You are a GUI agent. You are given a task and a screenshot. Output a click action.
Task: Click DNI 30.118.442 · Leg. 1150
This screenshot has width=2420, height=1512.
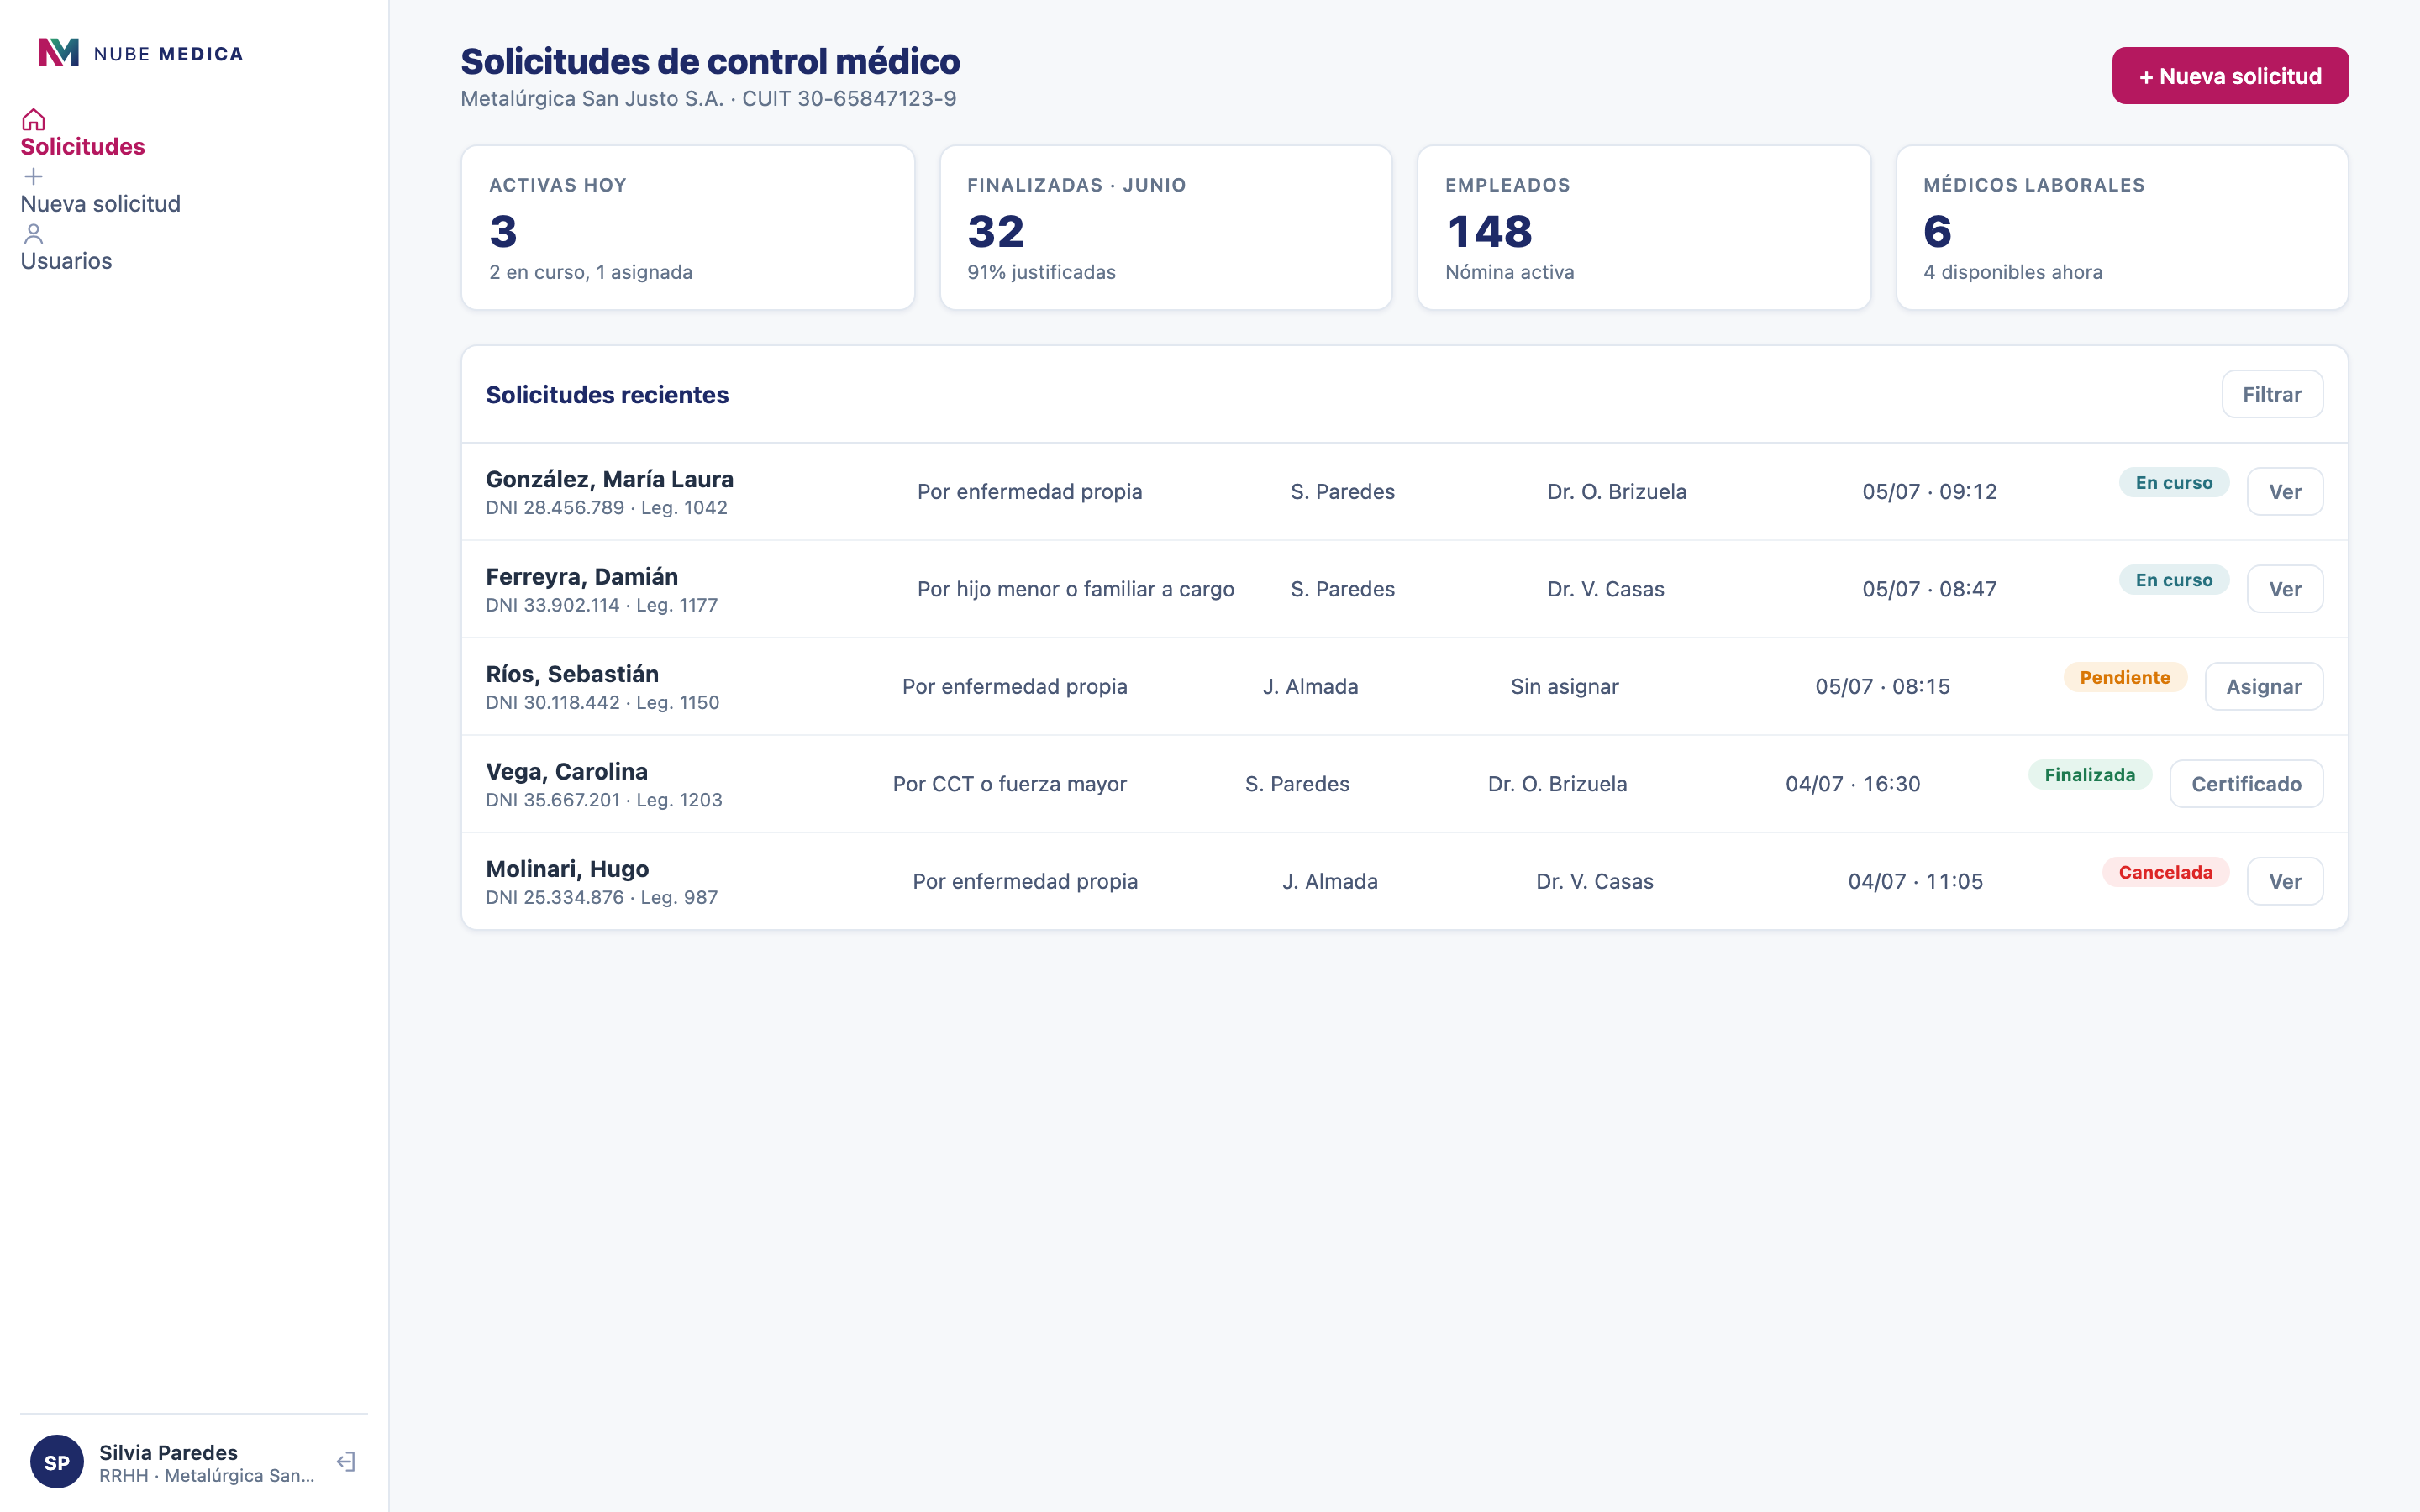603,702
